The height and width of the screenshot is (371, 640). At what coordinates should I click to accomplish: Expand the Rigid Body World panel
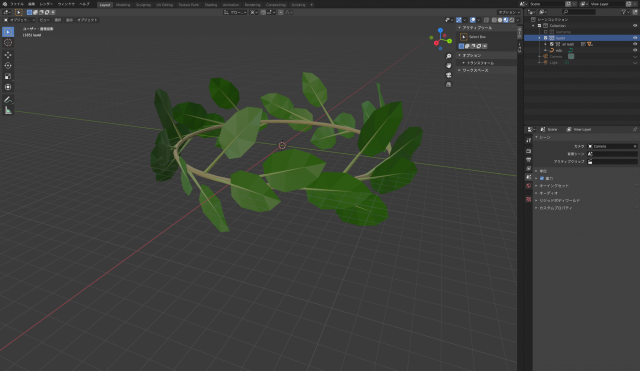(560, 200)
